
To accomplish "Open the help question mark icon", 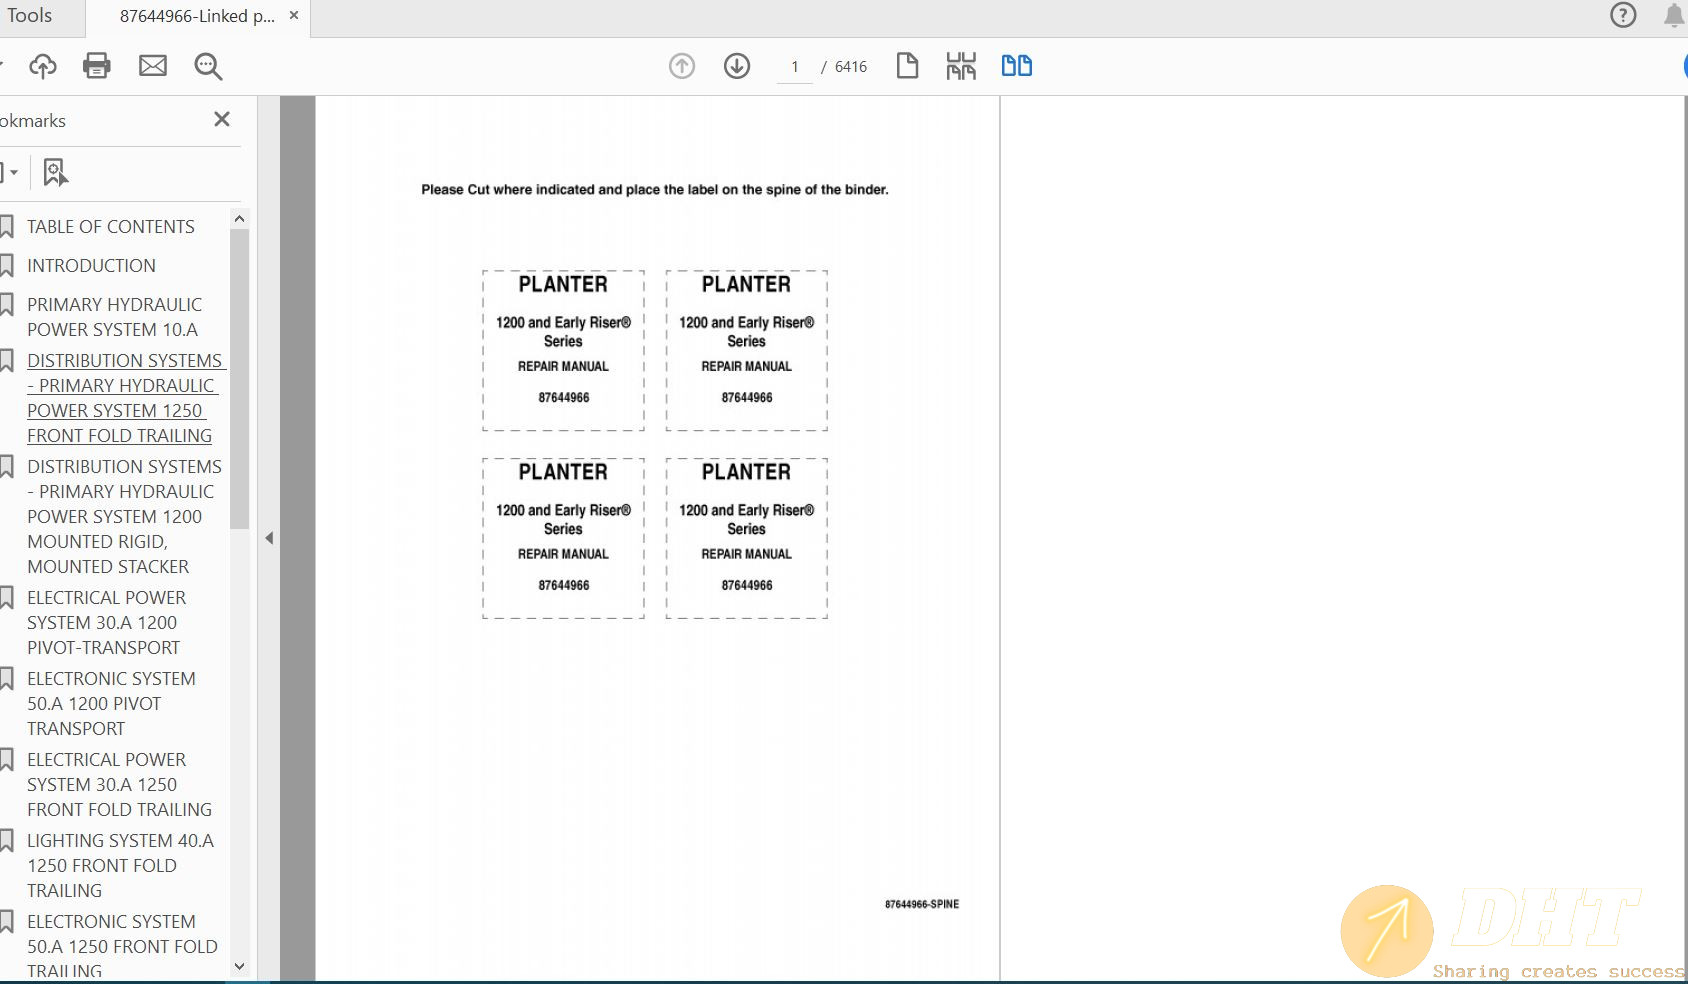I will point(1623,15).
